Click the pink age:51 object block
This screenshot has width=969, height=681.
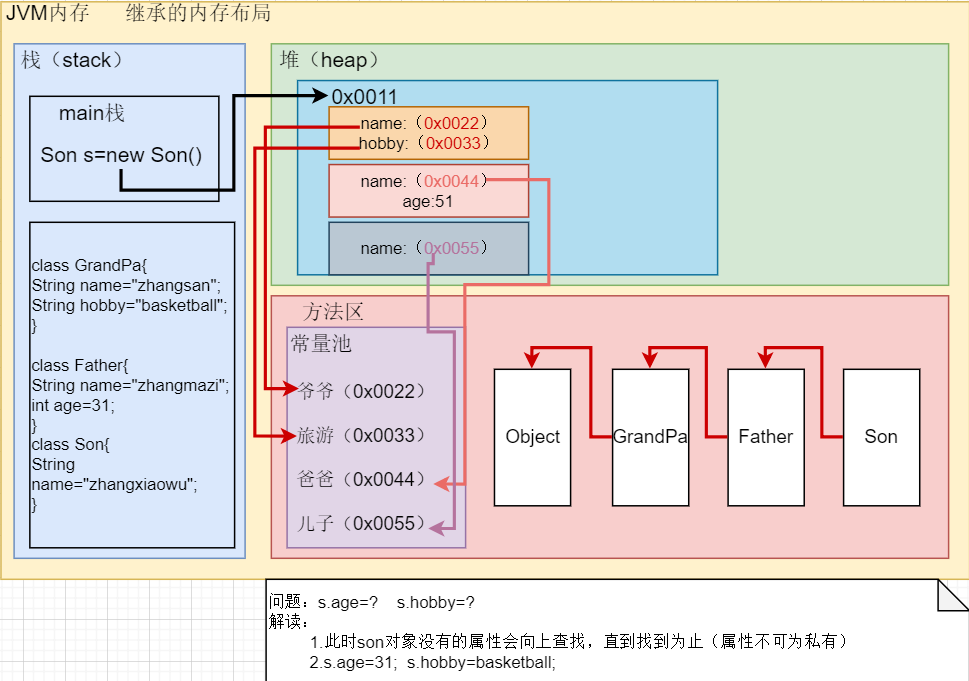coord(428,191)
